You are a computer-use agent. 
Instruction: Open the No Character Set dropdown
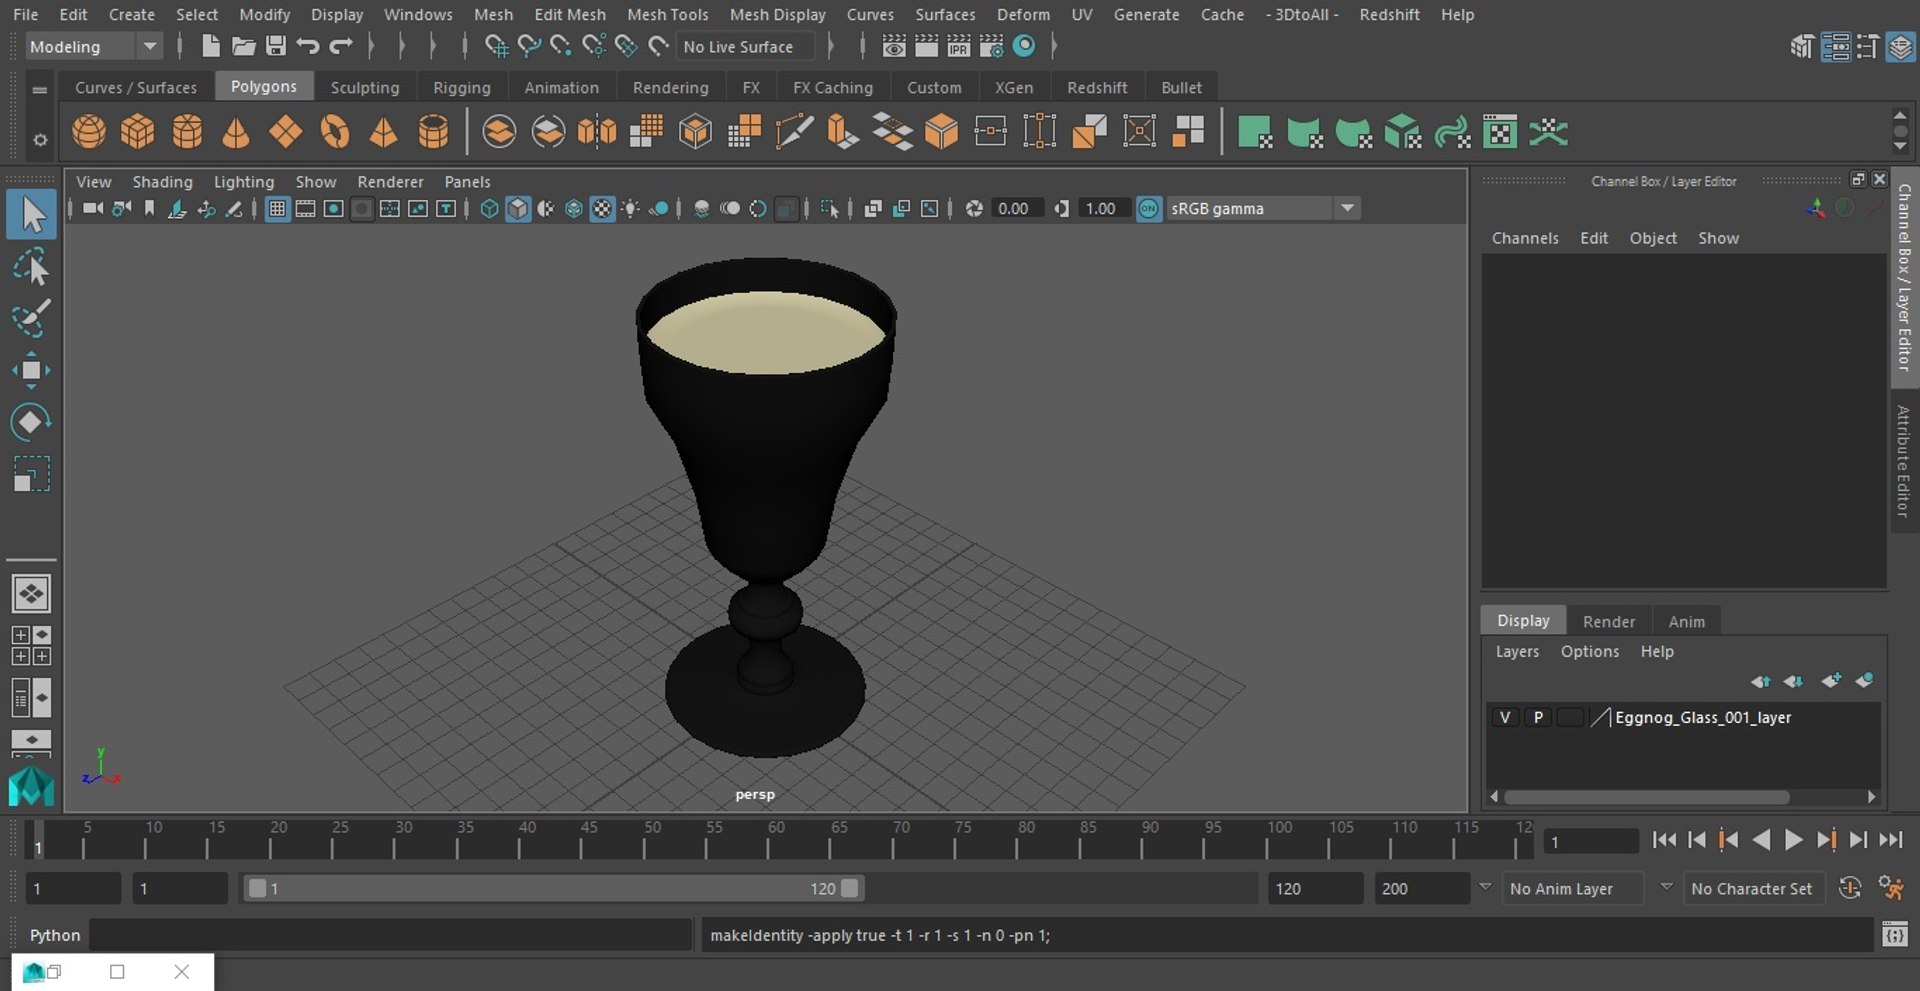tap(1753, 888)
